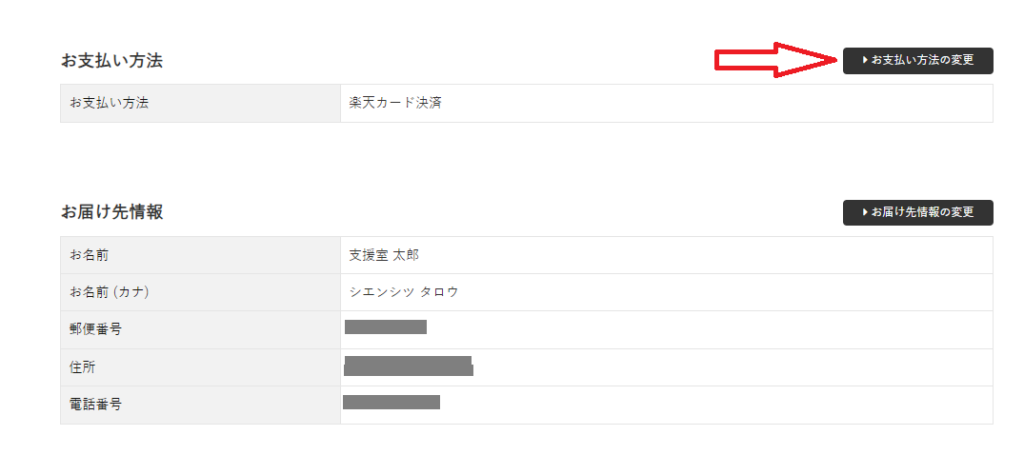Click the red arrow annotation
This screenshot has height=455, width=1024.
[776, 60]
